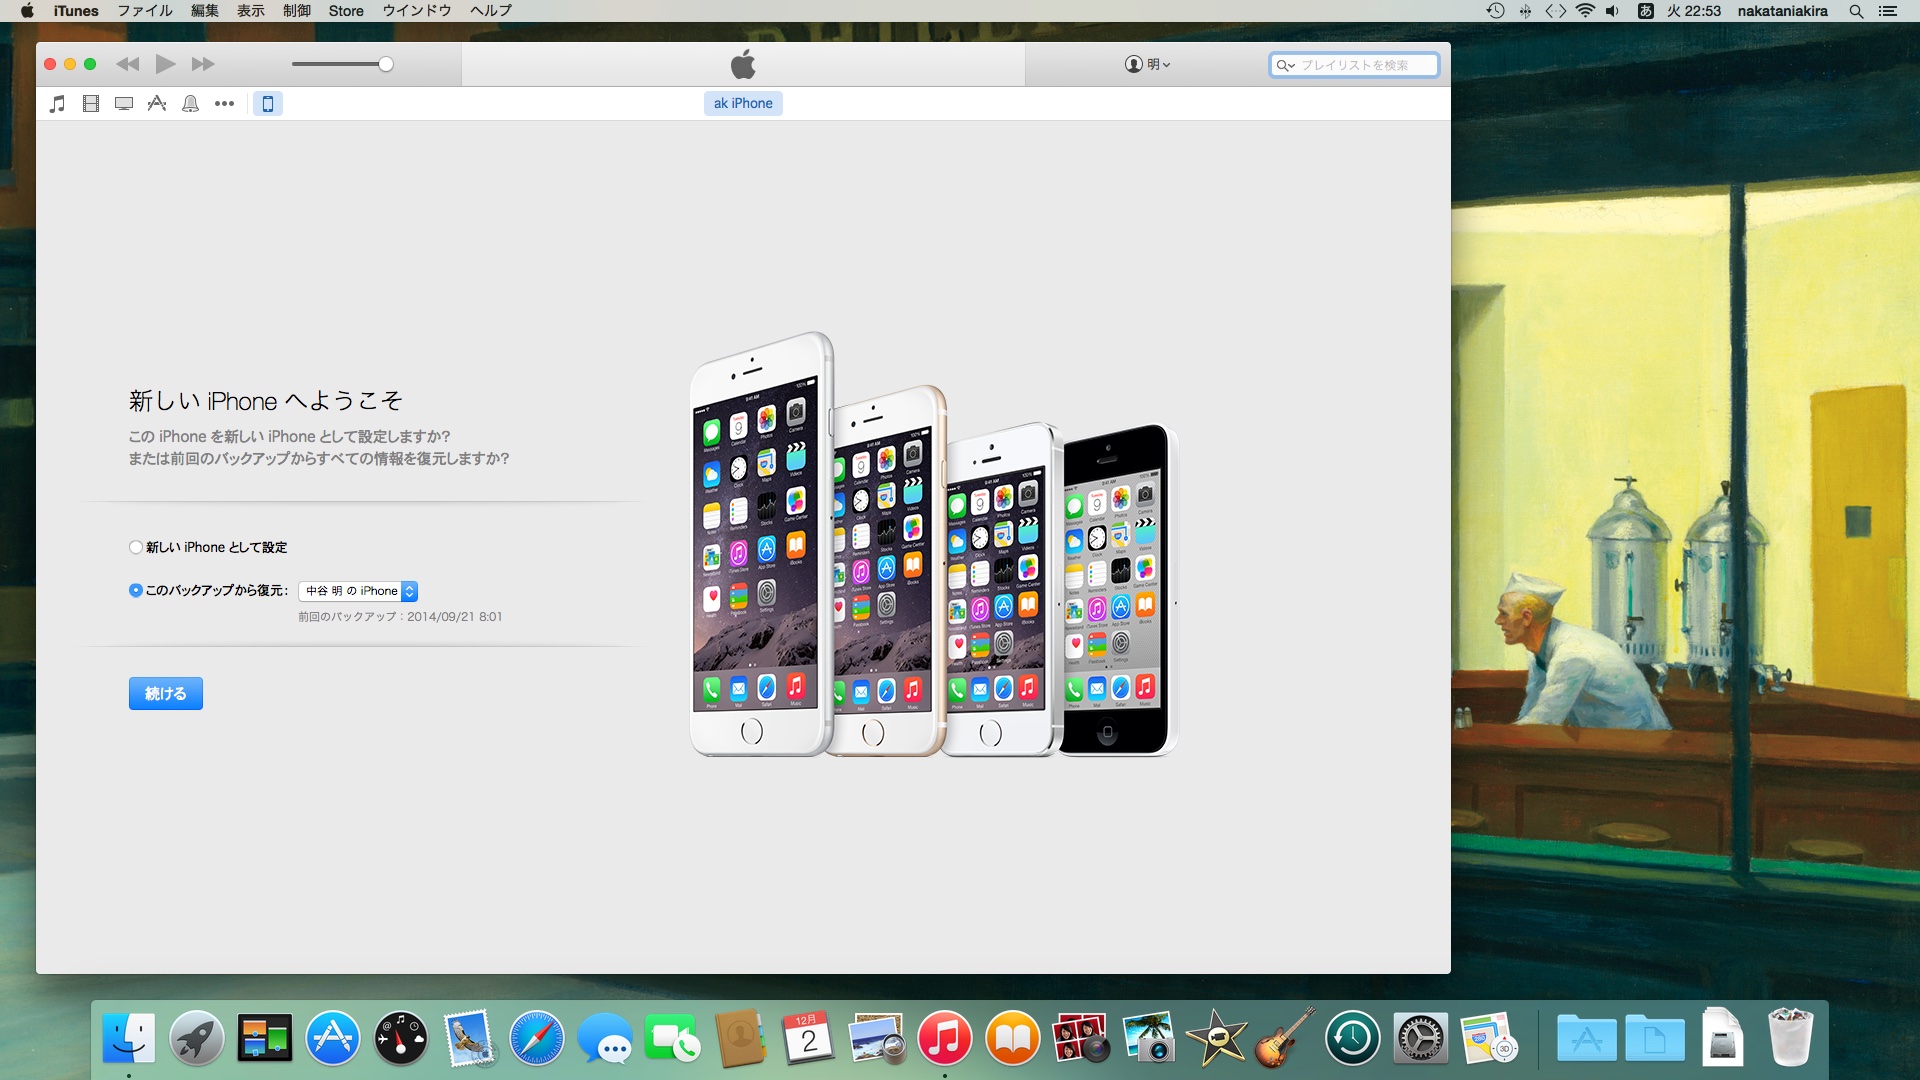Select 新しい iPhone として設定 radio button

(136, 547)
